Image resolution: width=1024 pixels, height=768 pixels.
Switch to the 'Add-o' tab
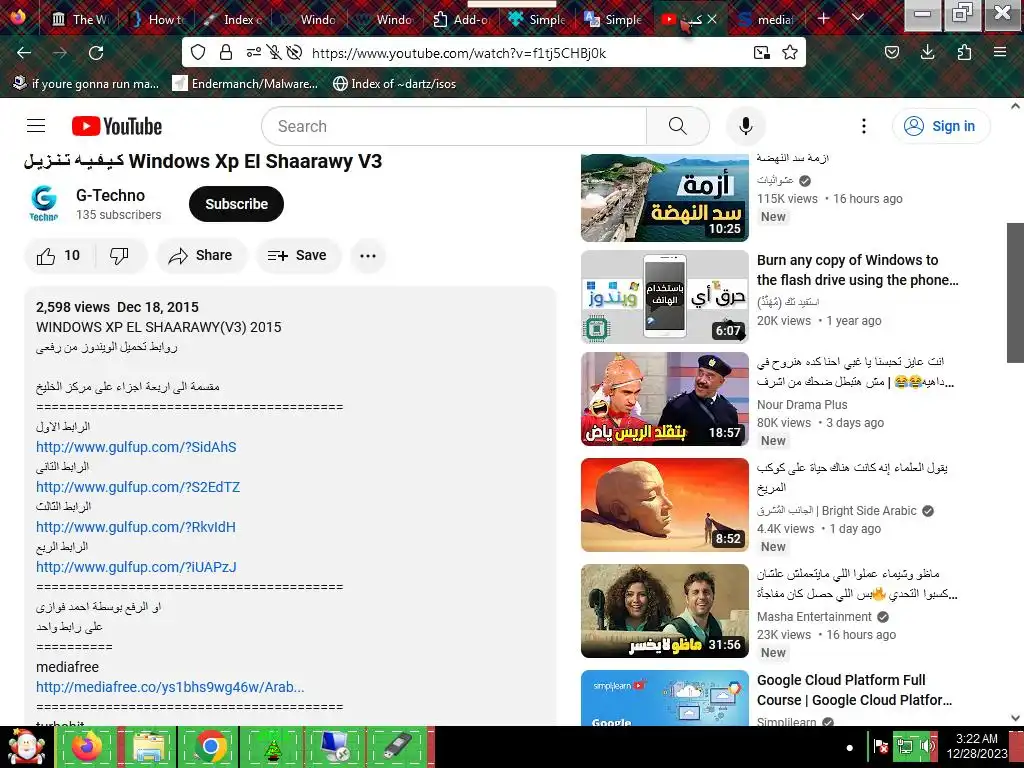click(x=462, y=20)
